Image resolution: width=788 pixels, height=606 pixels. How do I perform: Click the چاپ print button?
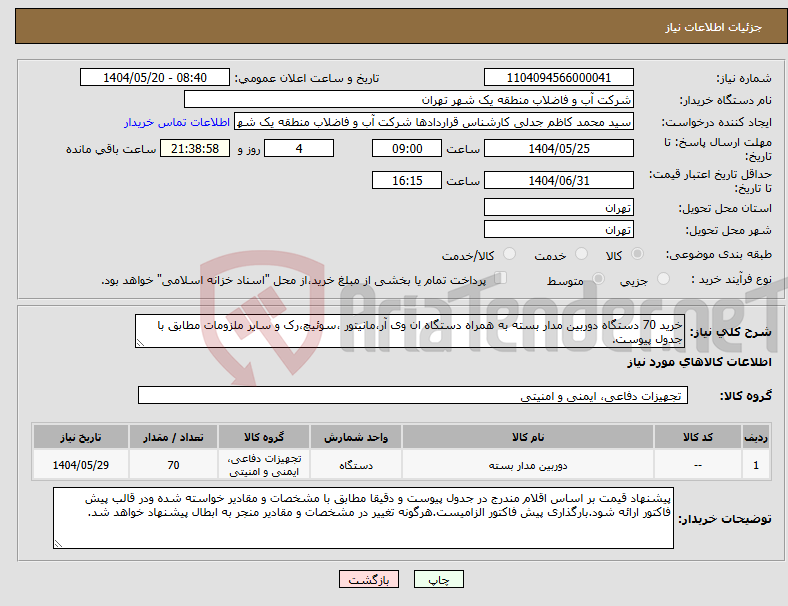[x=439, y=579]
